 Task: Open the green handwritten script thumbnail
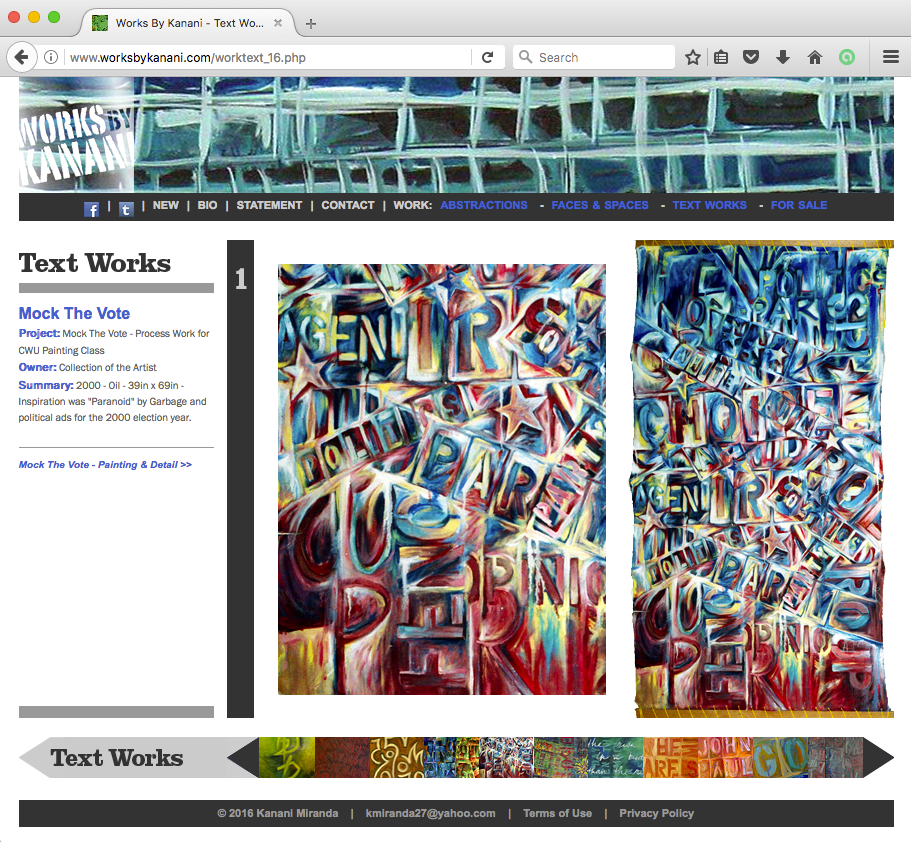pyautogui.click(x=616, y=757)
